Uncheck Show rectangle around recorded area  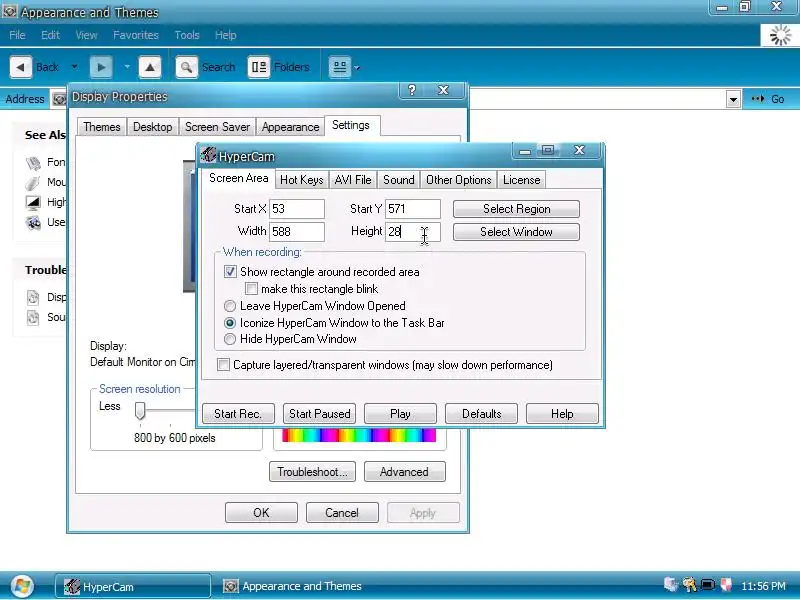pos(230,271)
